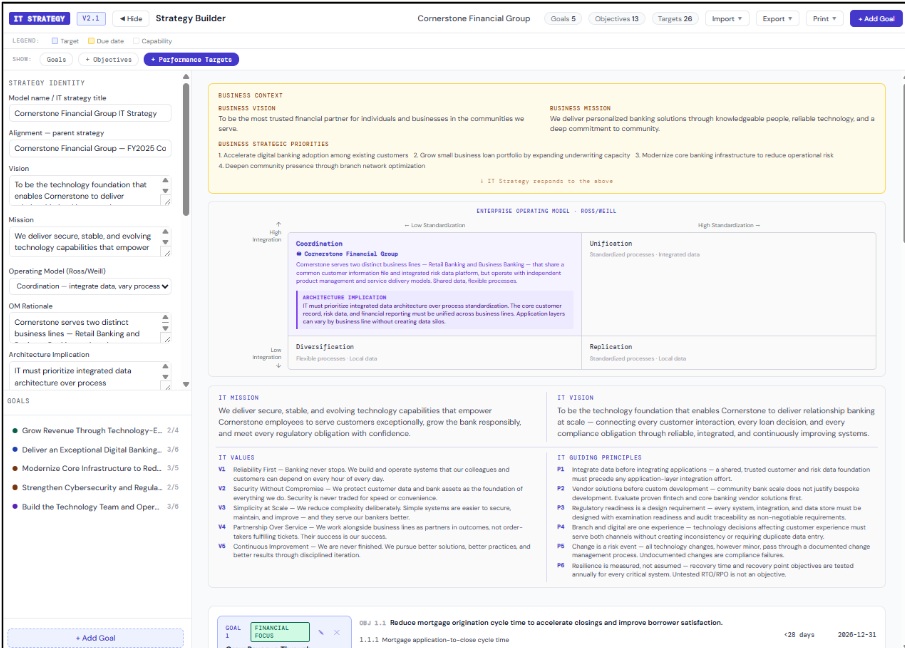Select the Unification quadrant

point(729,284)
